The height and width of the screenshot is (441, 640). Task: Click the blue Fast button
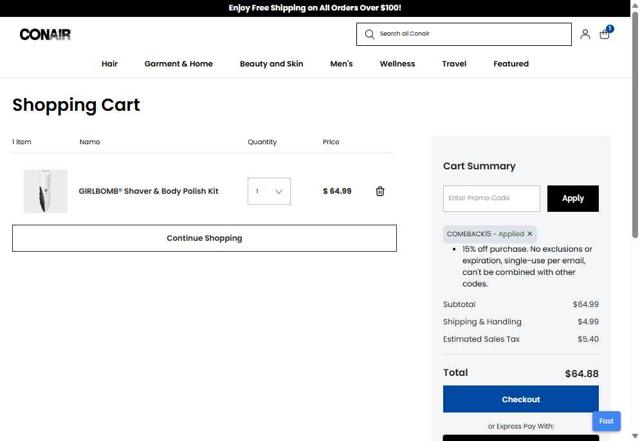pyautogui.click(x=606, y=421)
